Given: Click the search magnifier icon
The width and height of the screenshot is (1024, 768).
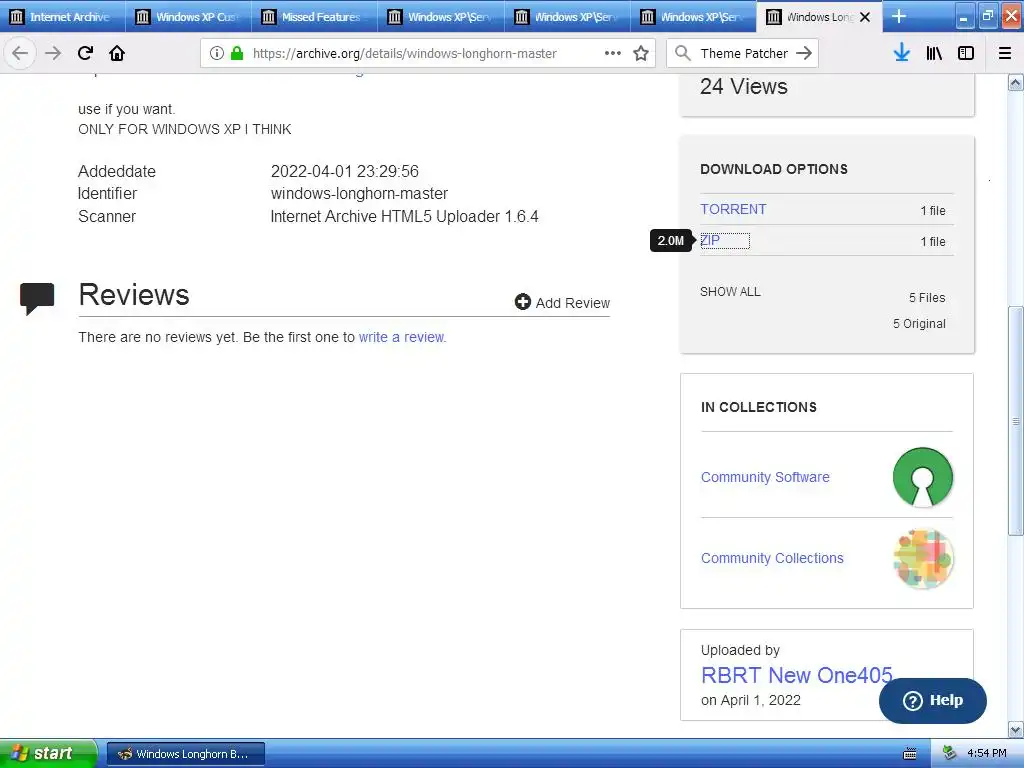Looking at the screenshot, I should [x=682, y=53].
